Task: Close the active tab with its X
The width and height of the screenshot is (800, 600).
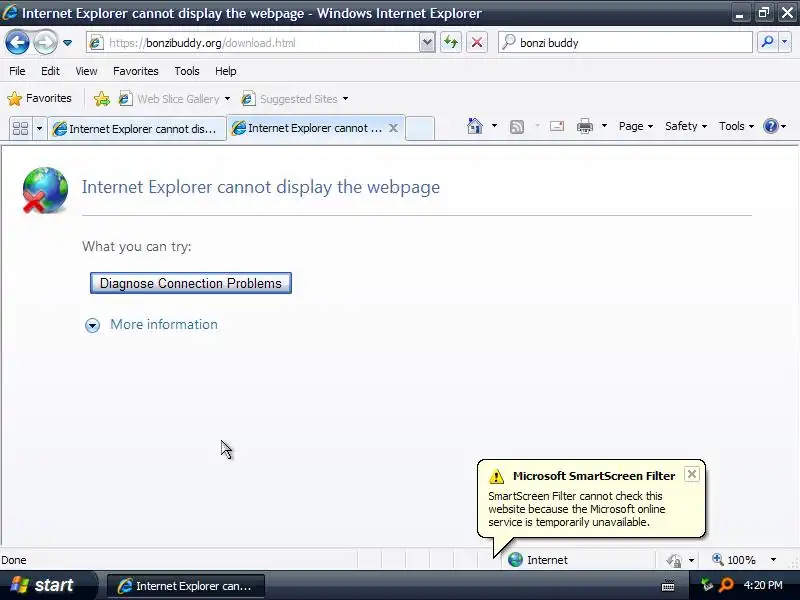Action: pos(393,128)
